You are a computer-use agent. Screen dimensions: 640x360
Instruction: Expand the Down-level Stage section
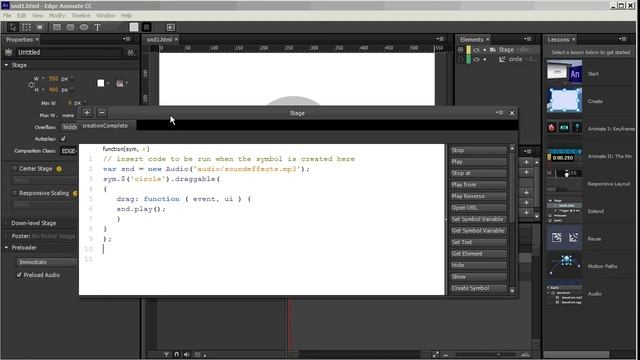pyautogui.click(x=6, y=223)
